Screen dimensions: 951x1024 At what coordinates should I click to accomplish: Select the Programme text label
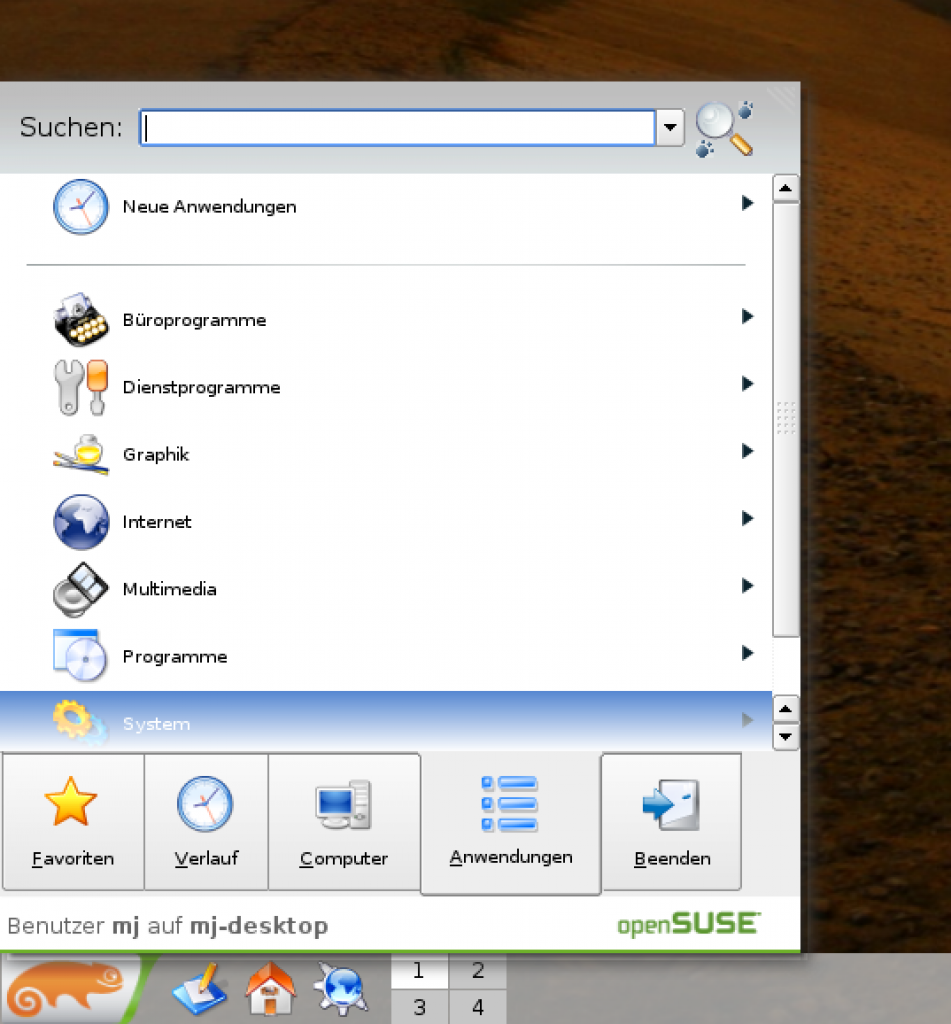175,656
